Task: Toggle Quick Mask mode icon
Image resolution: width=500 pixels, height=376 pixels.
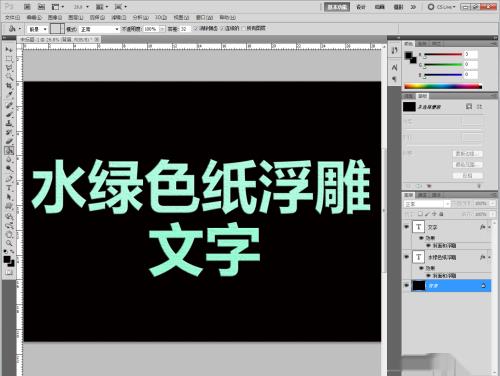Action: [x=9, y=273]
